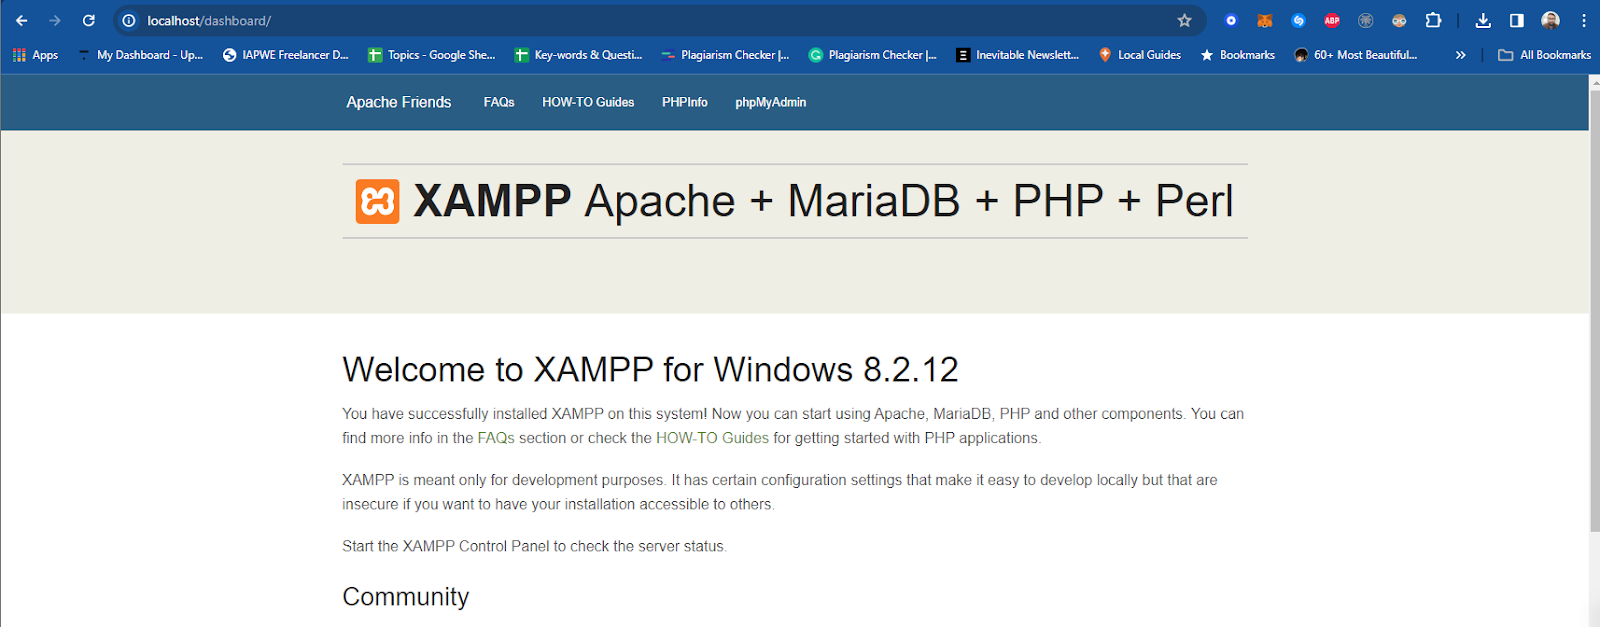Open Topics - Google She... bookmark
This screenshot has height=627, width=1600.
tap(431, 55)
